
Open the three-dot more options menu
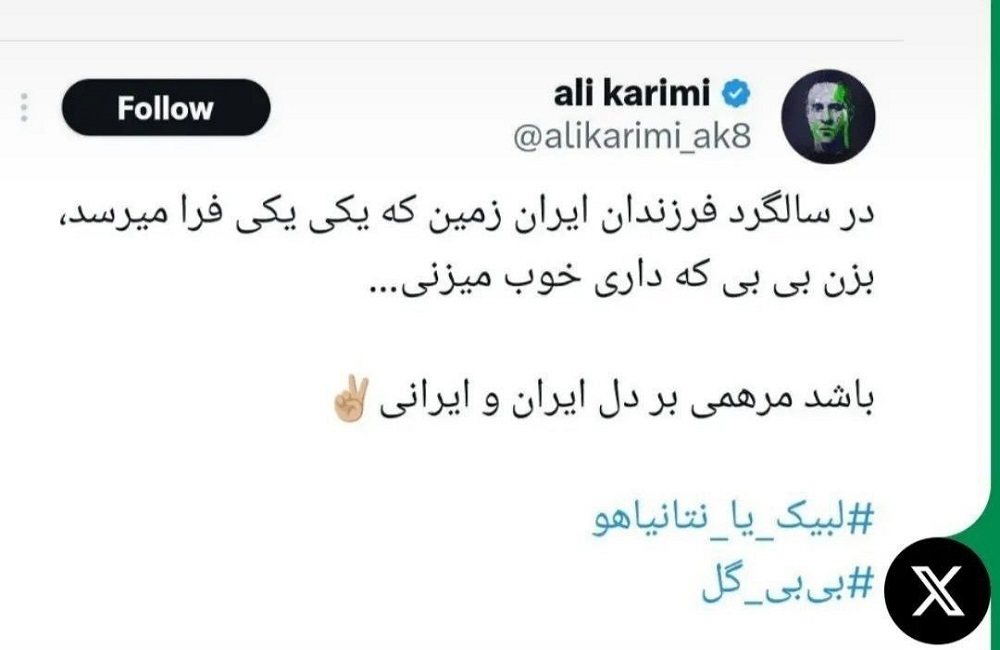(24, 107)
